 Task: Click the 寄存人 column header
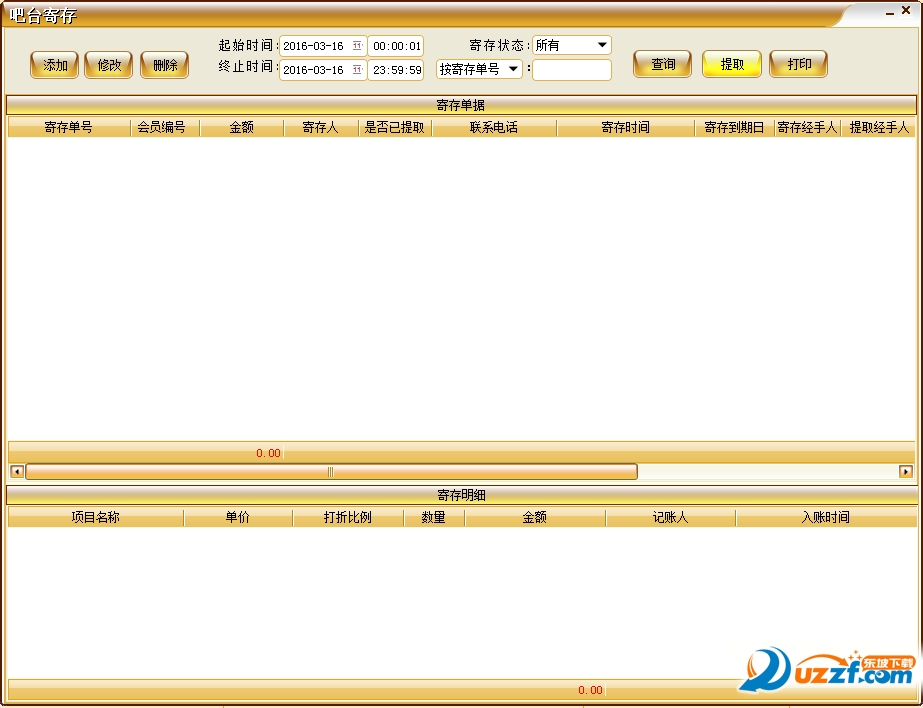tap(320, 127)
